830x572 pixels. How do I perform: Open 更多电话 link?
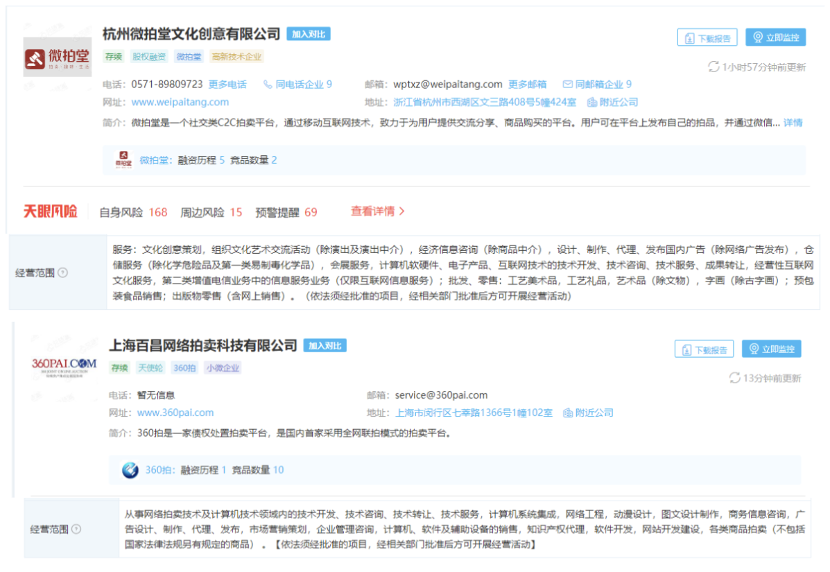point(228,84)
